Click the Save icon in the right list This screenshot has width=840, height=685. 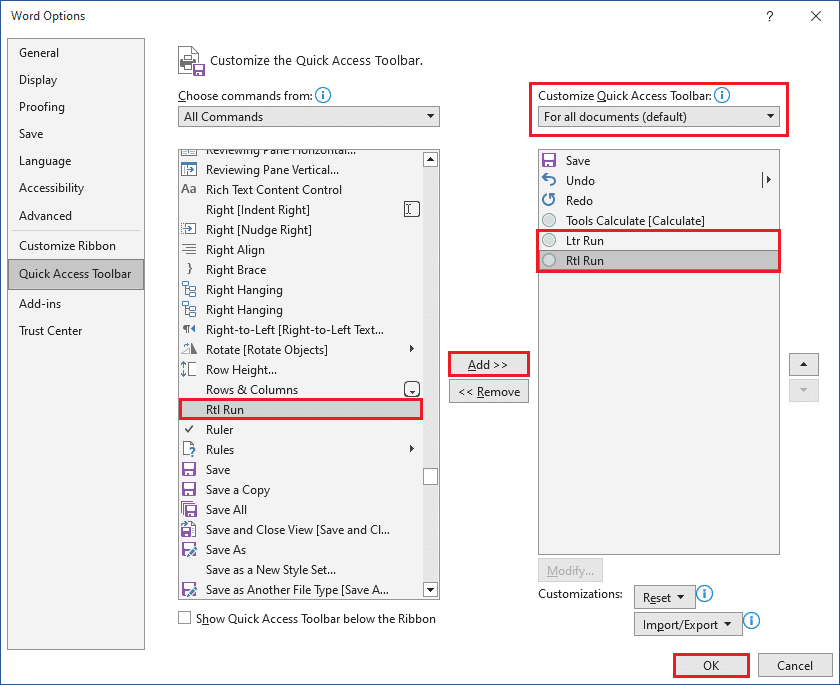coord(548,161)
